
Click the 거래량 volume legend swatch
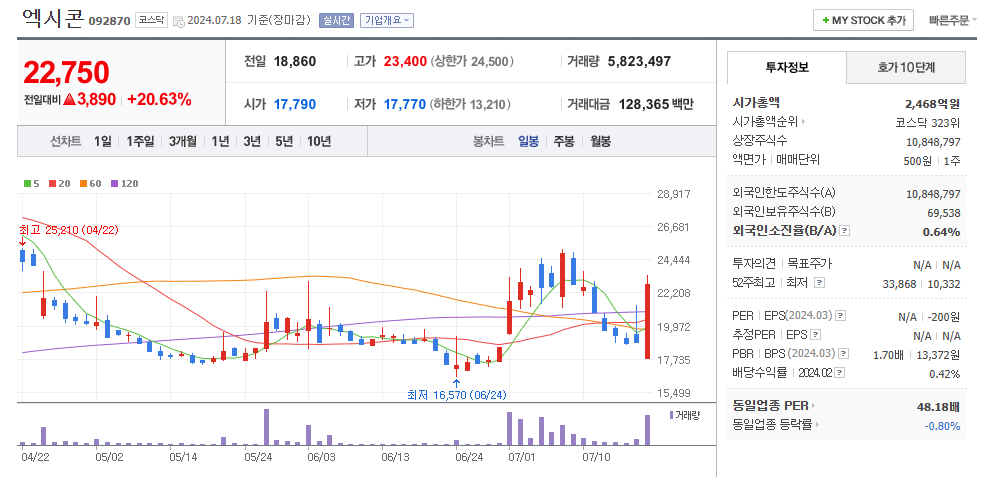point(671,415)
